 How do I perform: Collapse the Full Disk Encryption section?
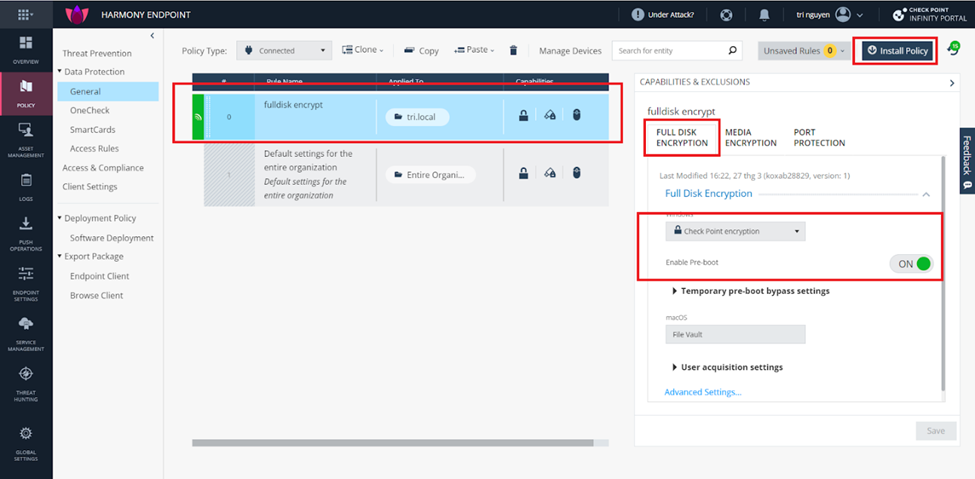(x=926, y=194)
